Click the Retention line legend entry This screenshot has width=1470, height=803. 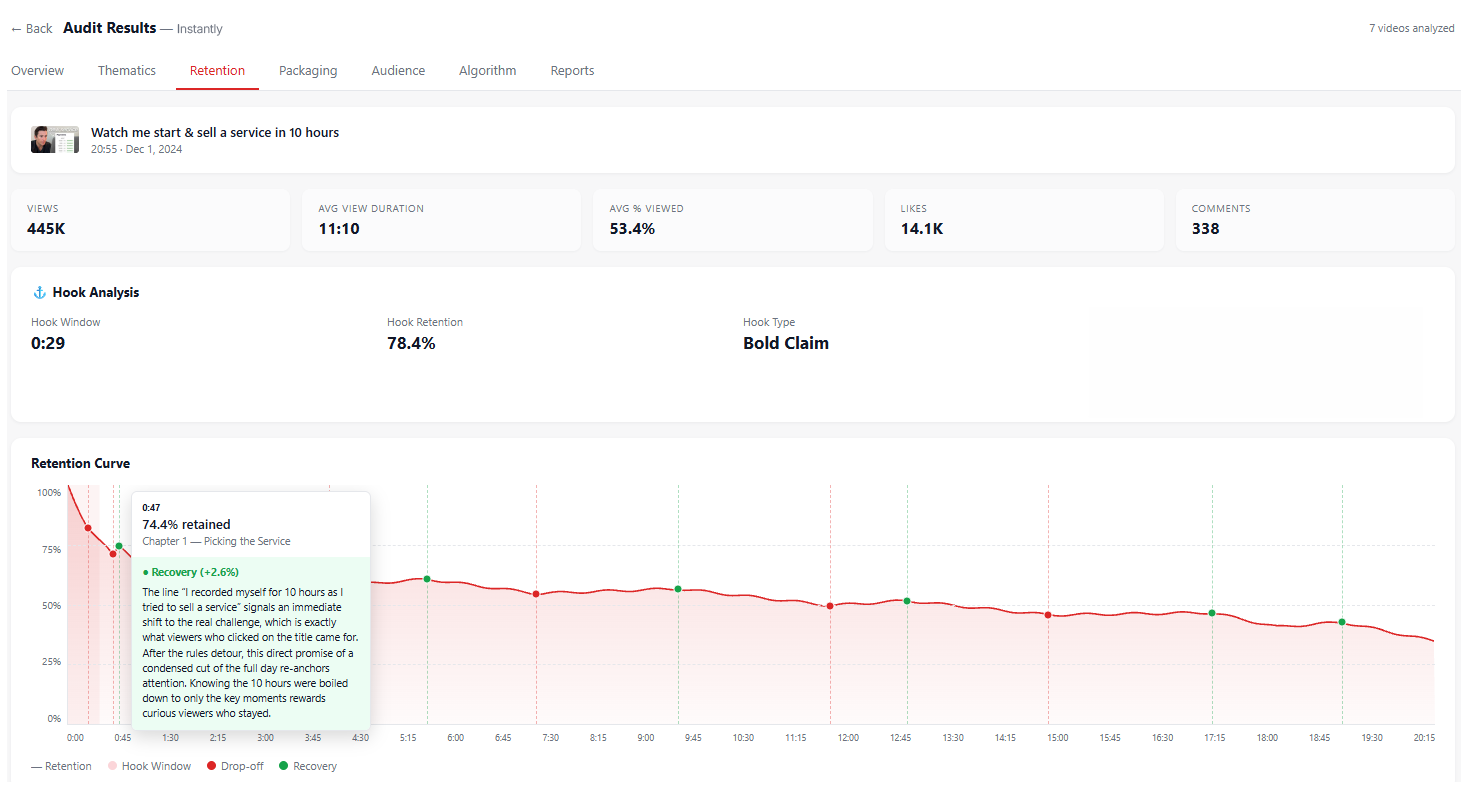(x=61, y=767)
